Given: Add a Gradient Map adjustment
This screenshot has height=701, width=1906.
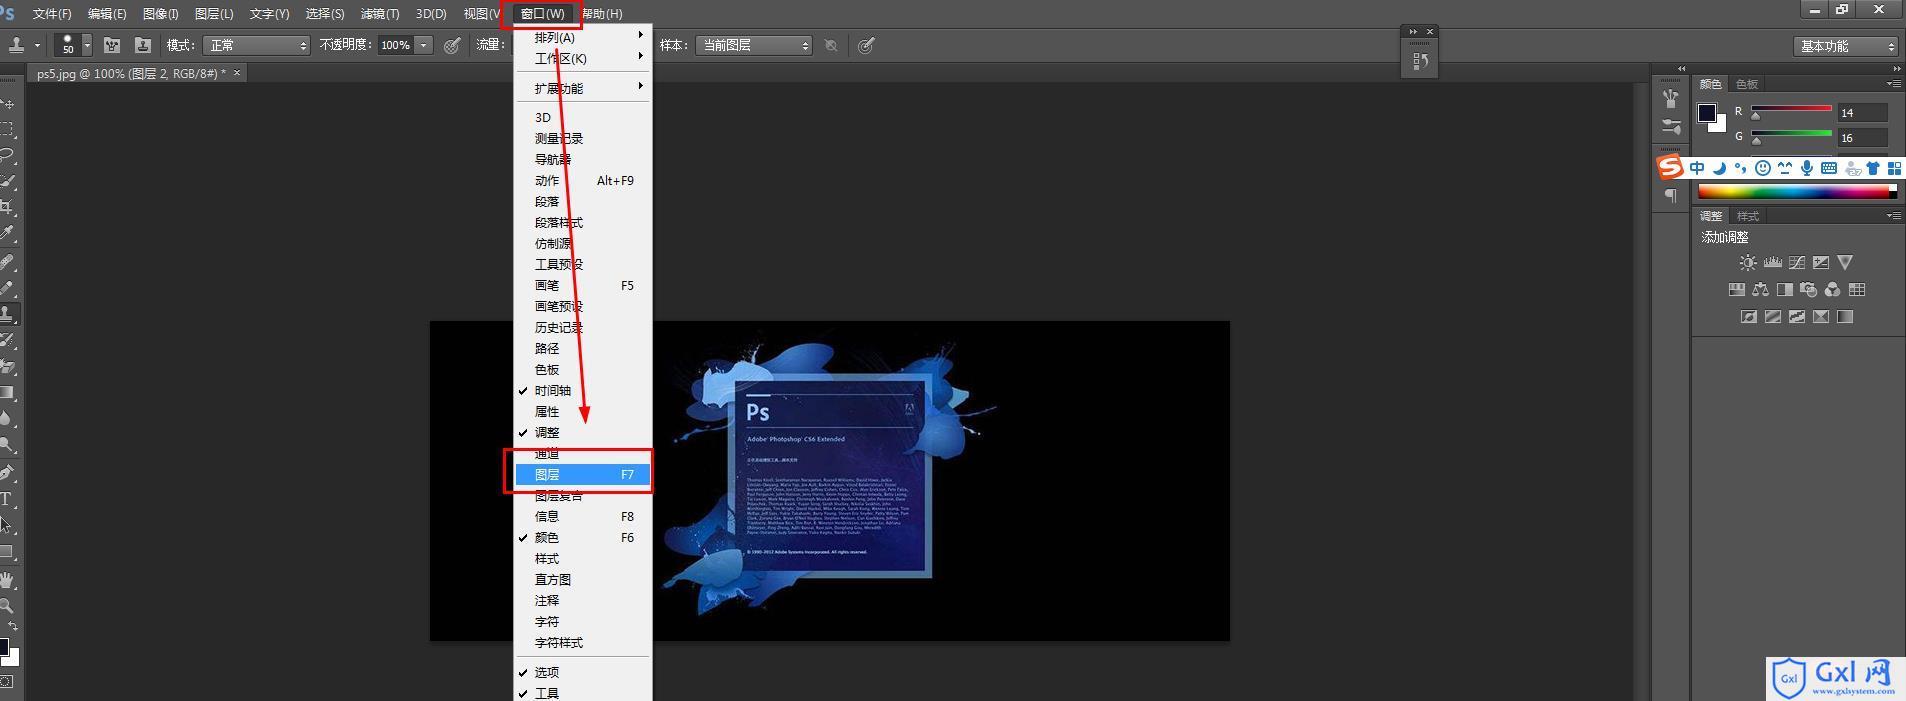Looking at the screenshot, I should click(x=1845, y=317).
